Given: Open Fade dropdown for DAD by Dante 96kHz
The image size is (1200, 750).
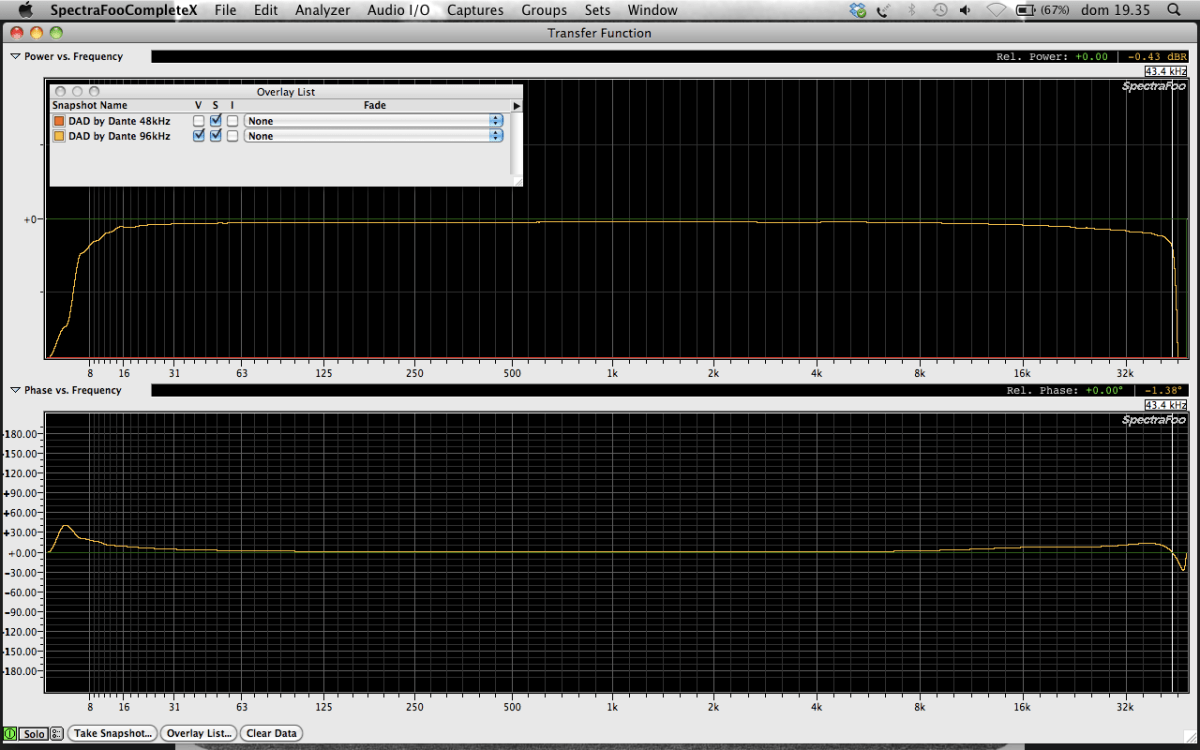Looking at the screenshot, I should 373,136.
